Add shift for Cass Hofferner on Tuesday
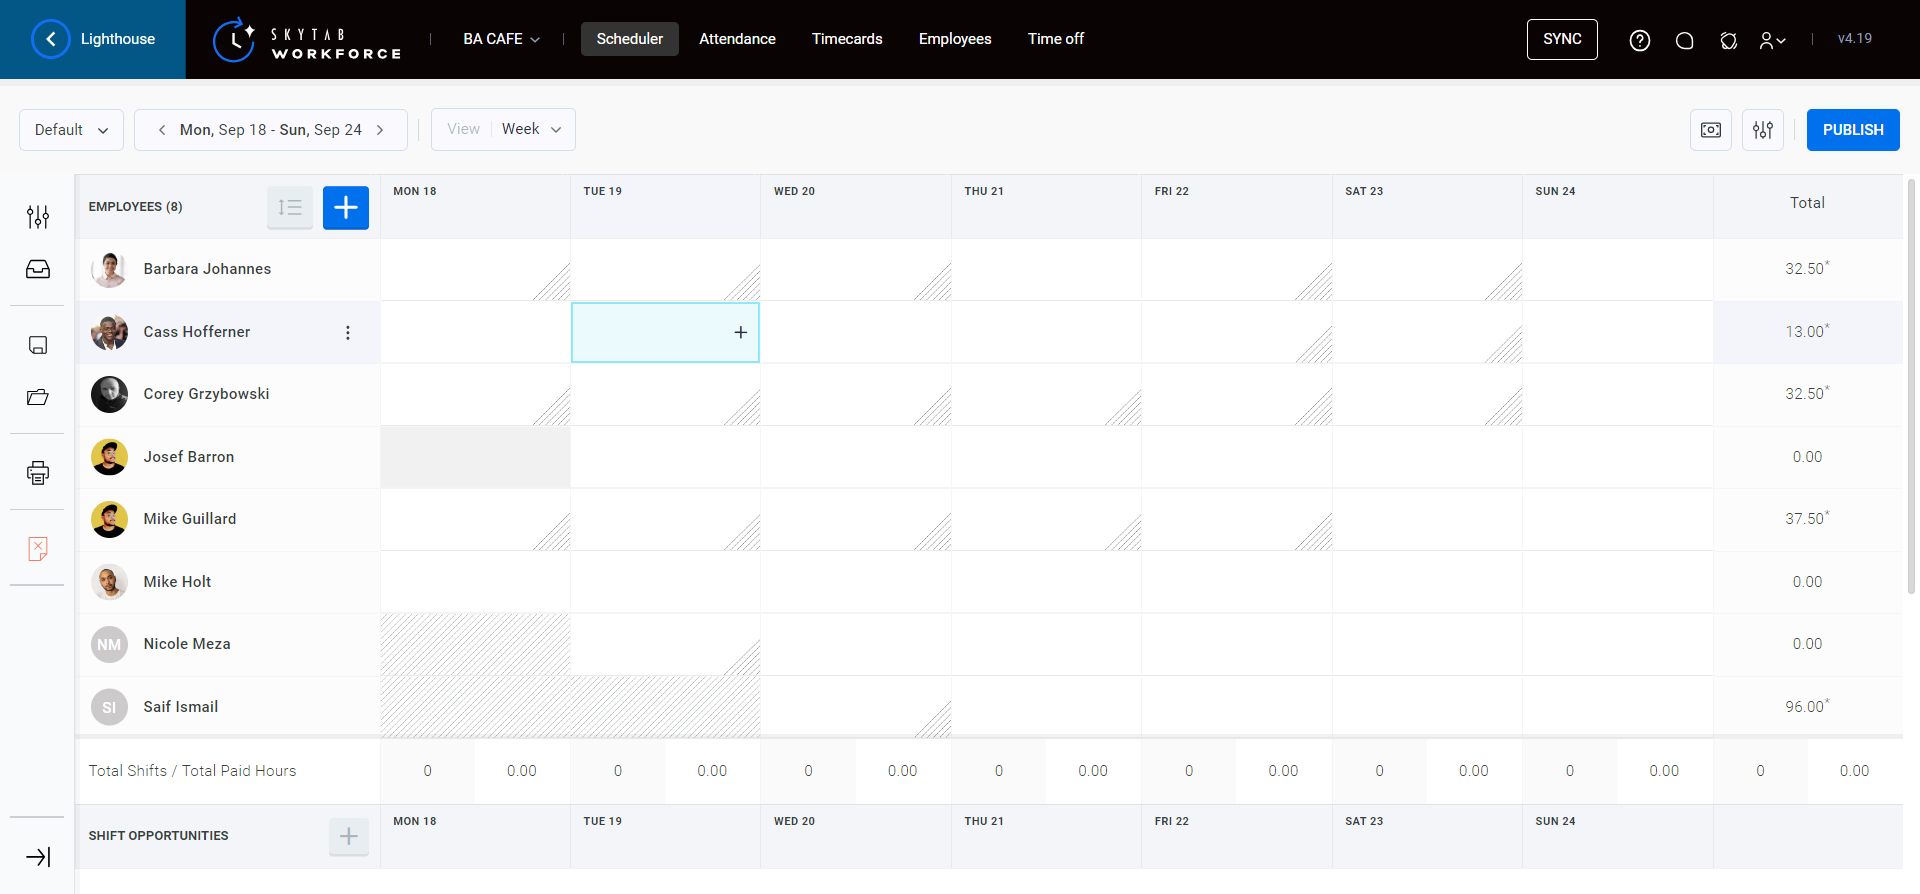1920x894 pixels. point(740,332)
